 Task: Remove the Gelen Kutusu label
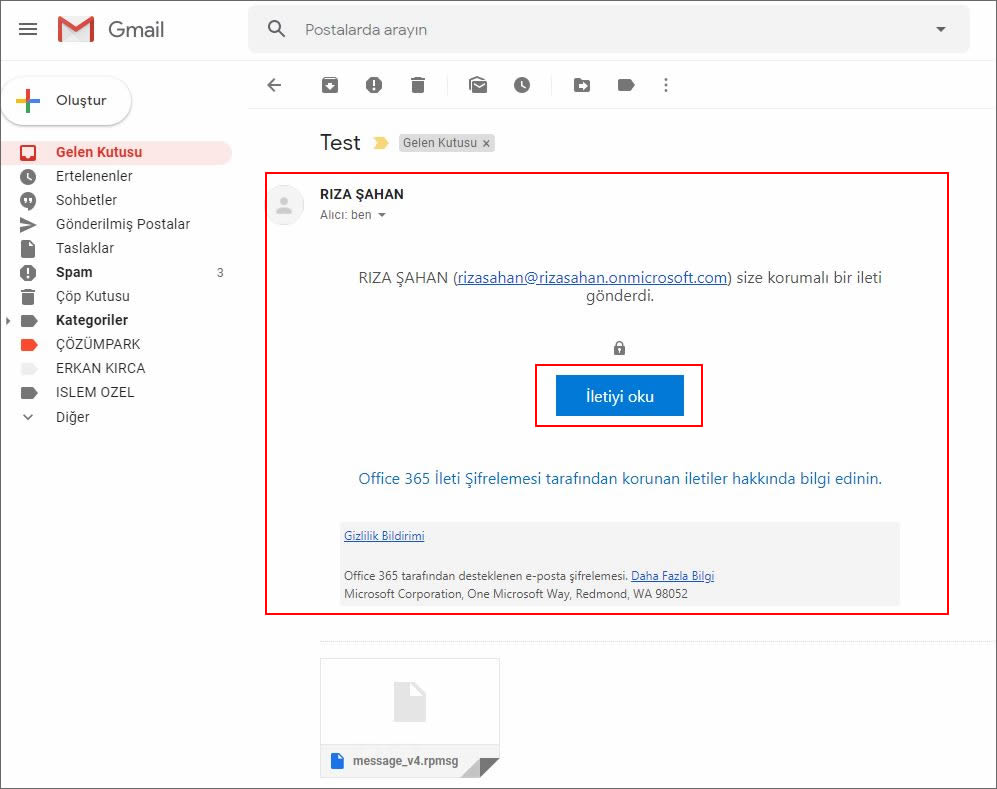coord(486,144)
